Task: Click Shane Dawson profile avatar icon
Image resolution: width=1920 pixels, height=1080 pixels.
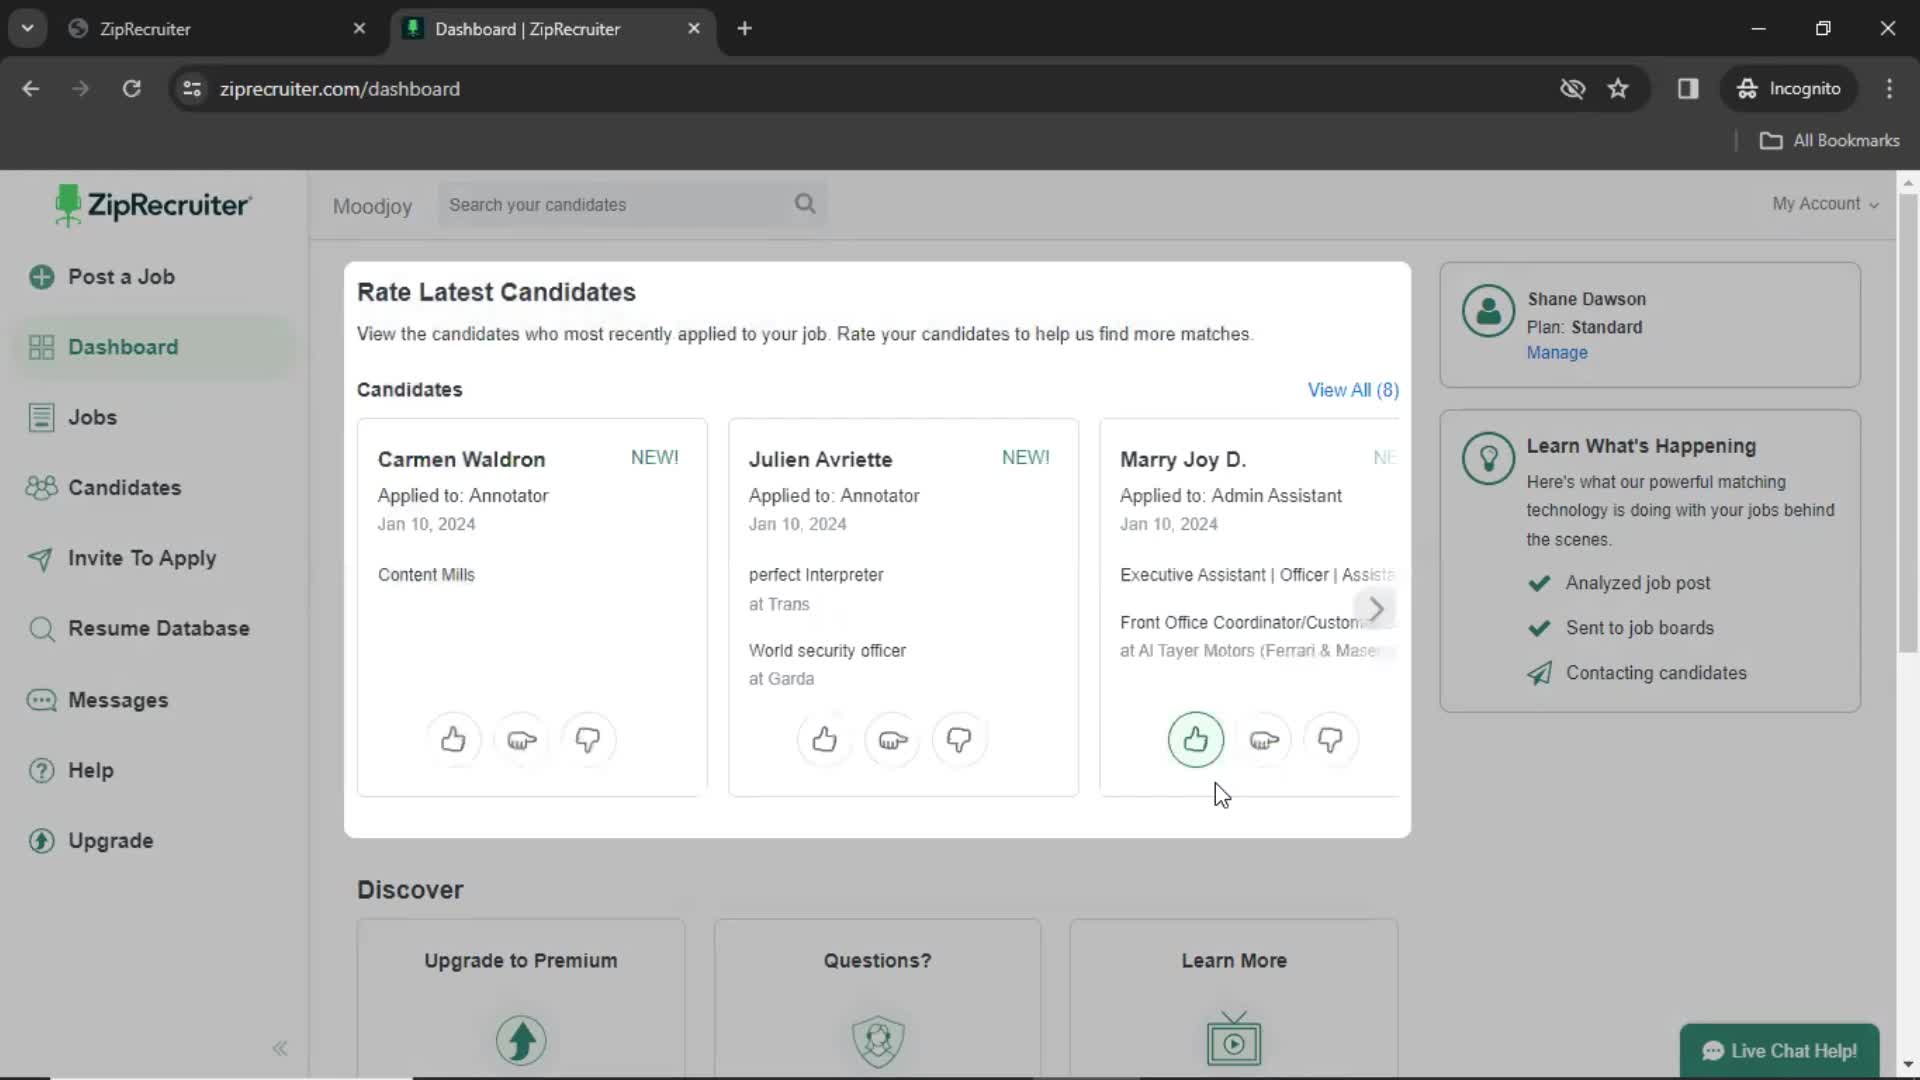Action: 1488,311
